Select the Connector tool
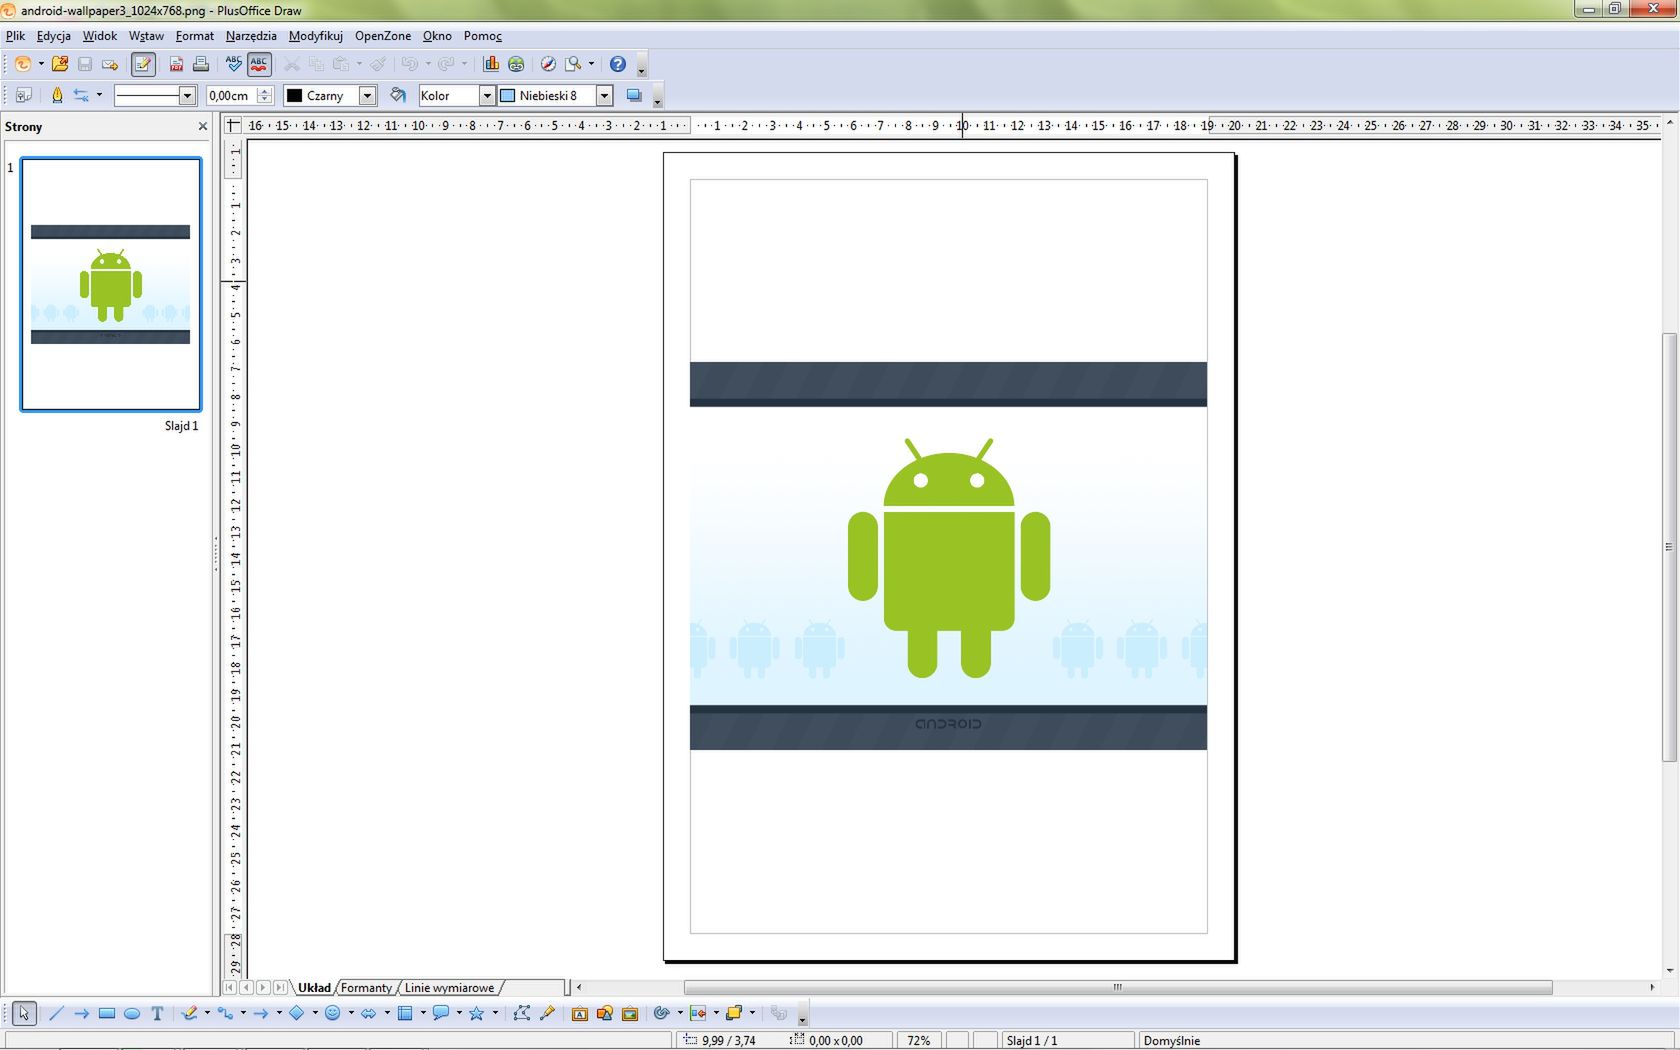Image resolution: width=1680 pixels, height=1050 pixels. [226, 1013]
